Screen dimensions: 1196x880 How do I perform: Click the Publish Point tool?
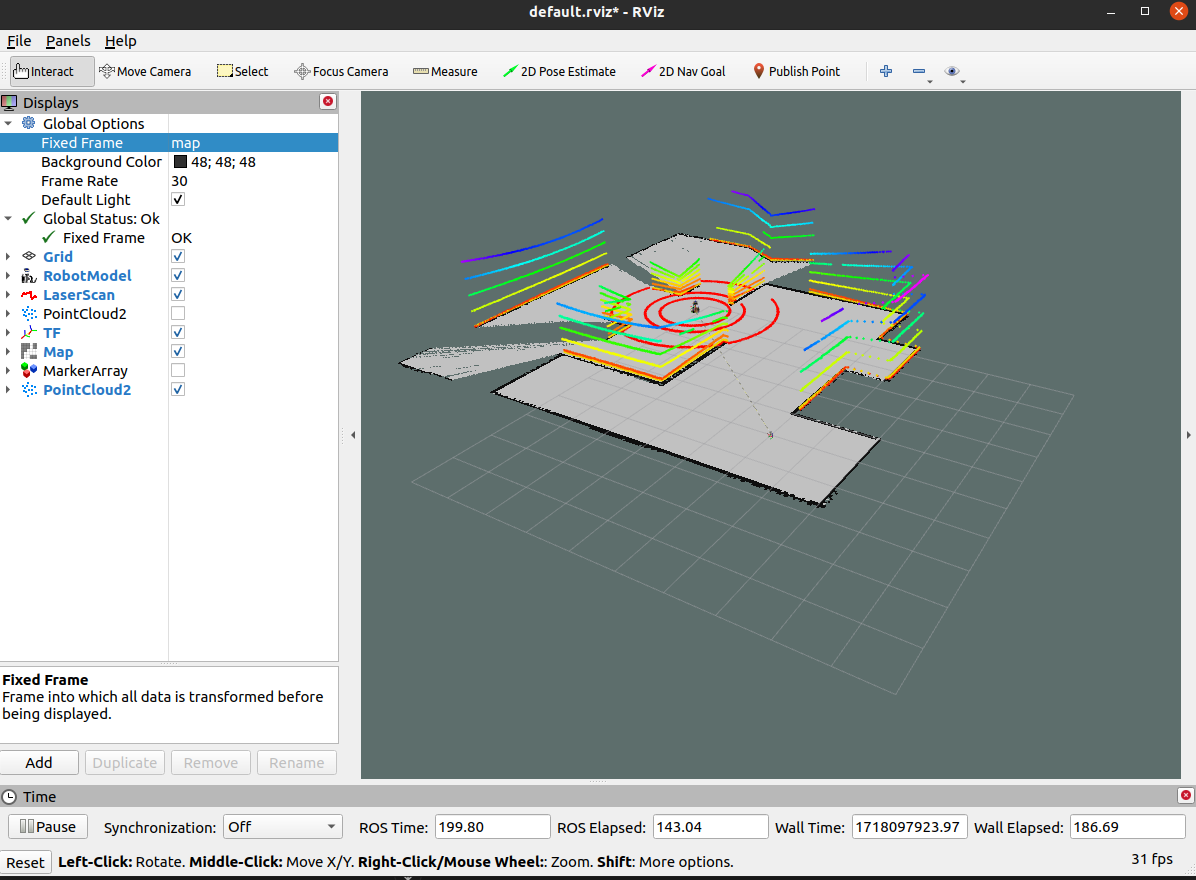coord(796,71)
